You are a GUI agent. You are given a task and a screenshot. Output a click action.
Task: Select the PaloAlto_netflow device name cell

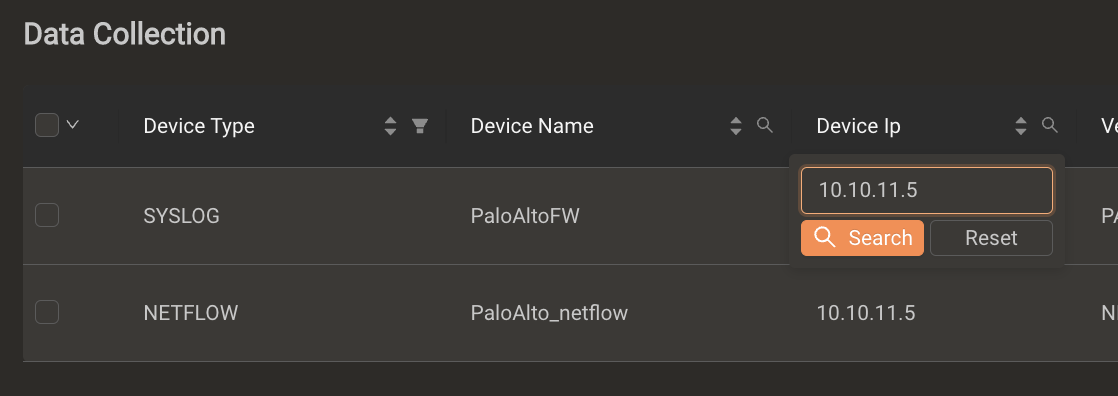[550, 313]
